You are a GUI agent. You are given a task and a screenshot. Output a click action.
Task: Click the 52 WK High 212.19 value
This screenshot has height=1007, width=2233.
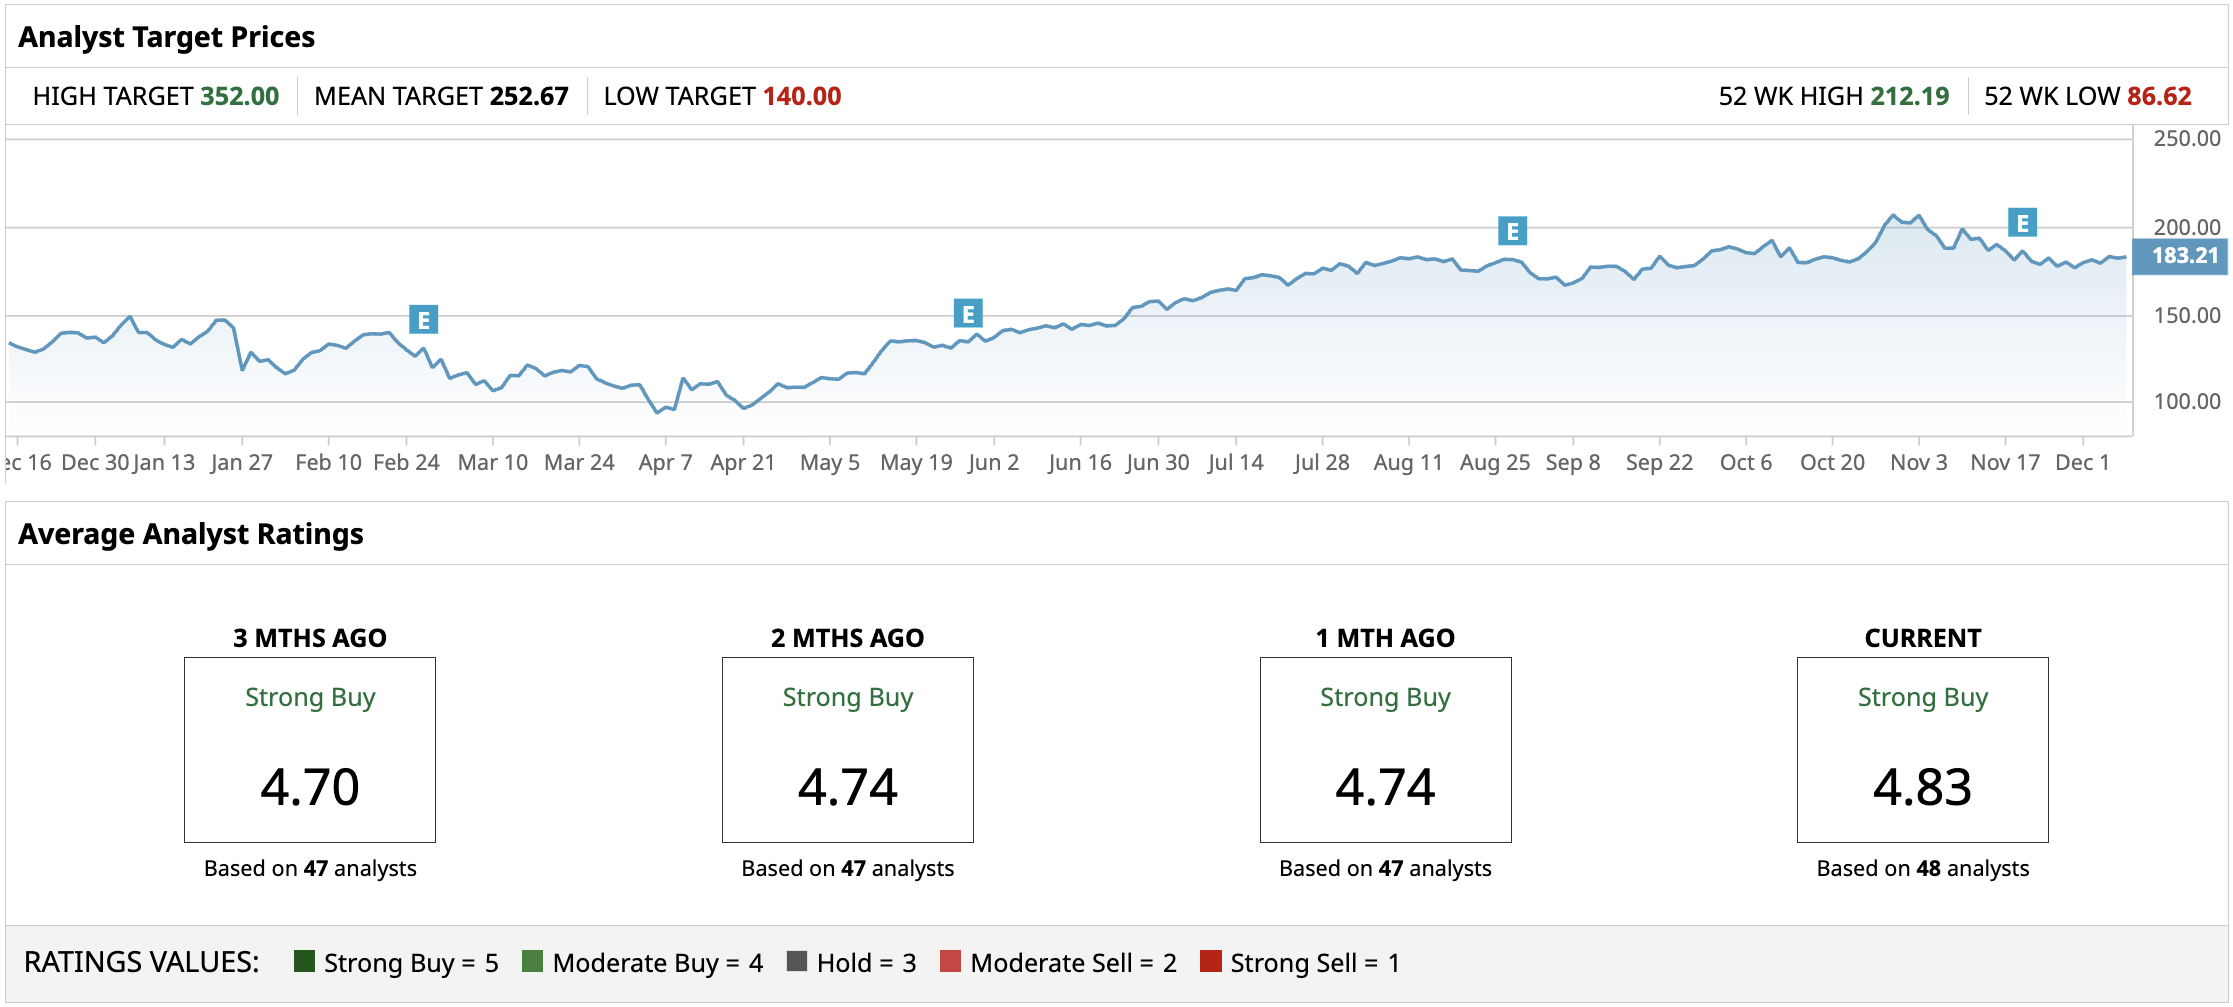[x=1909, y=96]
